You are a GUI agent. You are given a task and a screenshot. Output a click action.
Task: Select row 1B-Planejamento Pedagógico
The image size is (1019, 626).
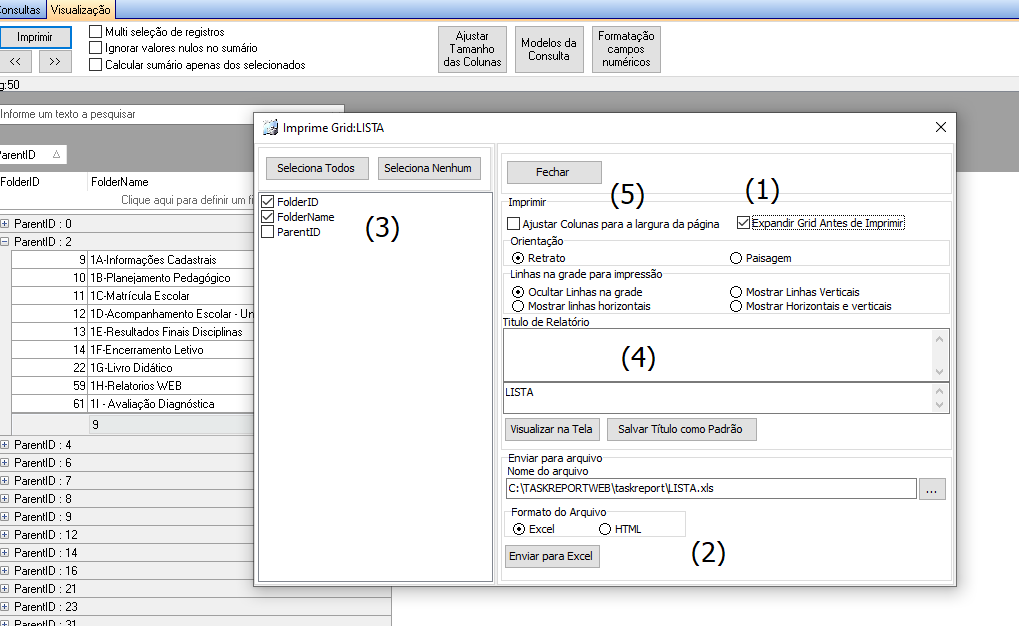pos(133,278)
